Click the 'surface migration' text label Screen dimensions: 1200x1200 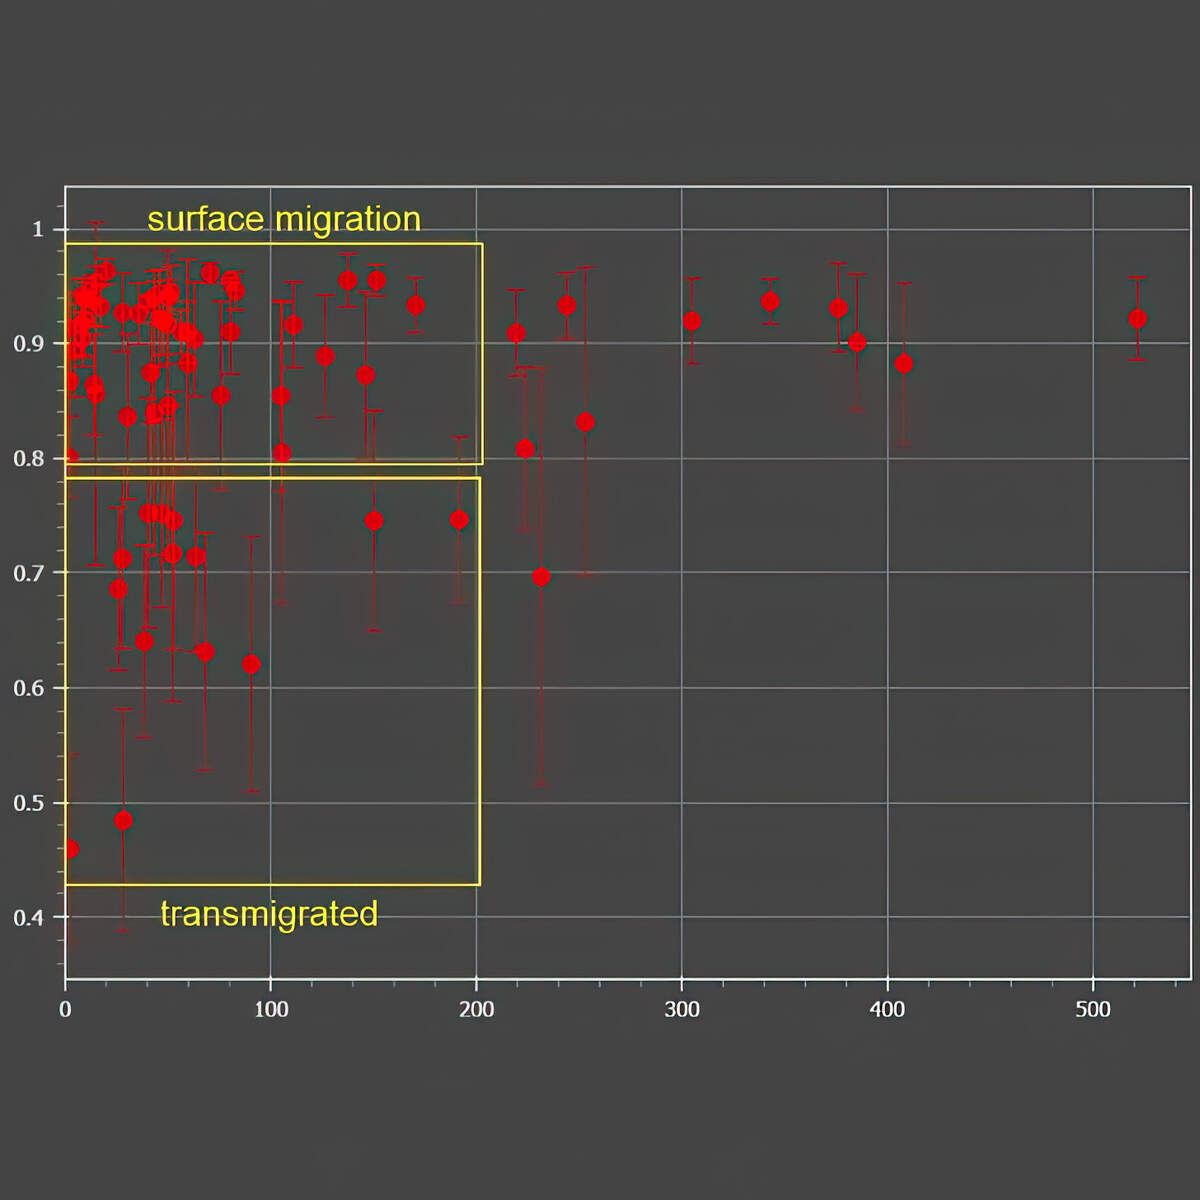pos(285,219)
